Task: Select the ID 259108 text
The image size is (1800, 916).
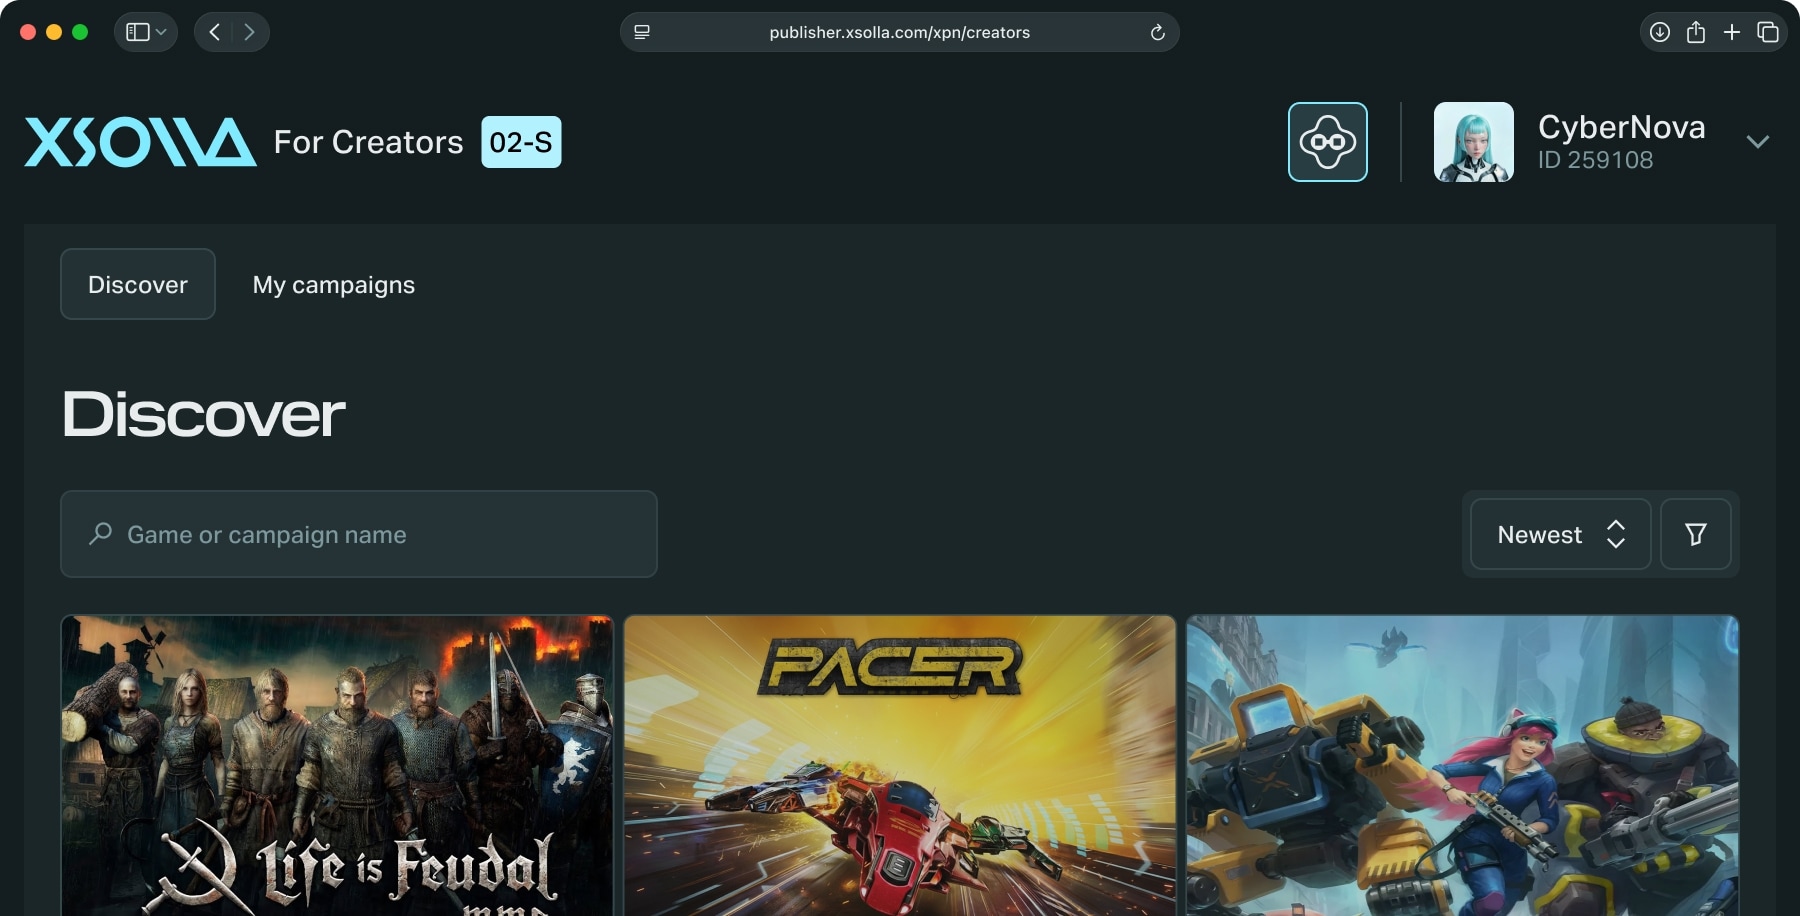Action: [x=1596, y=160]
